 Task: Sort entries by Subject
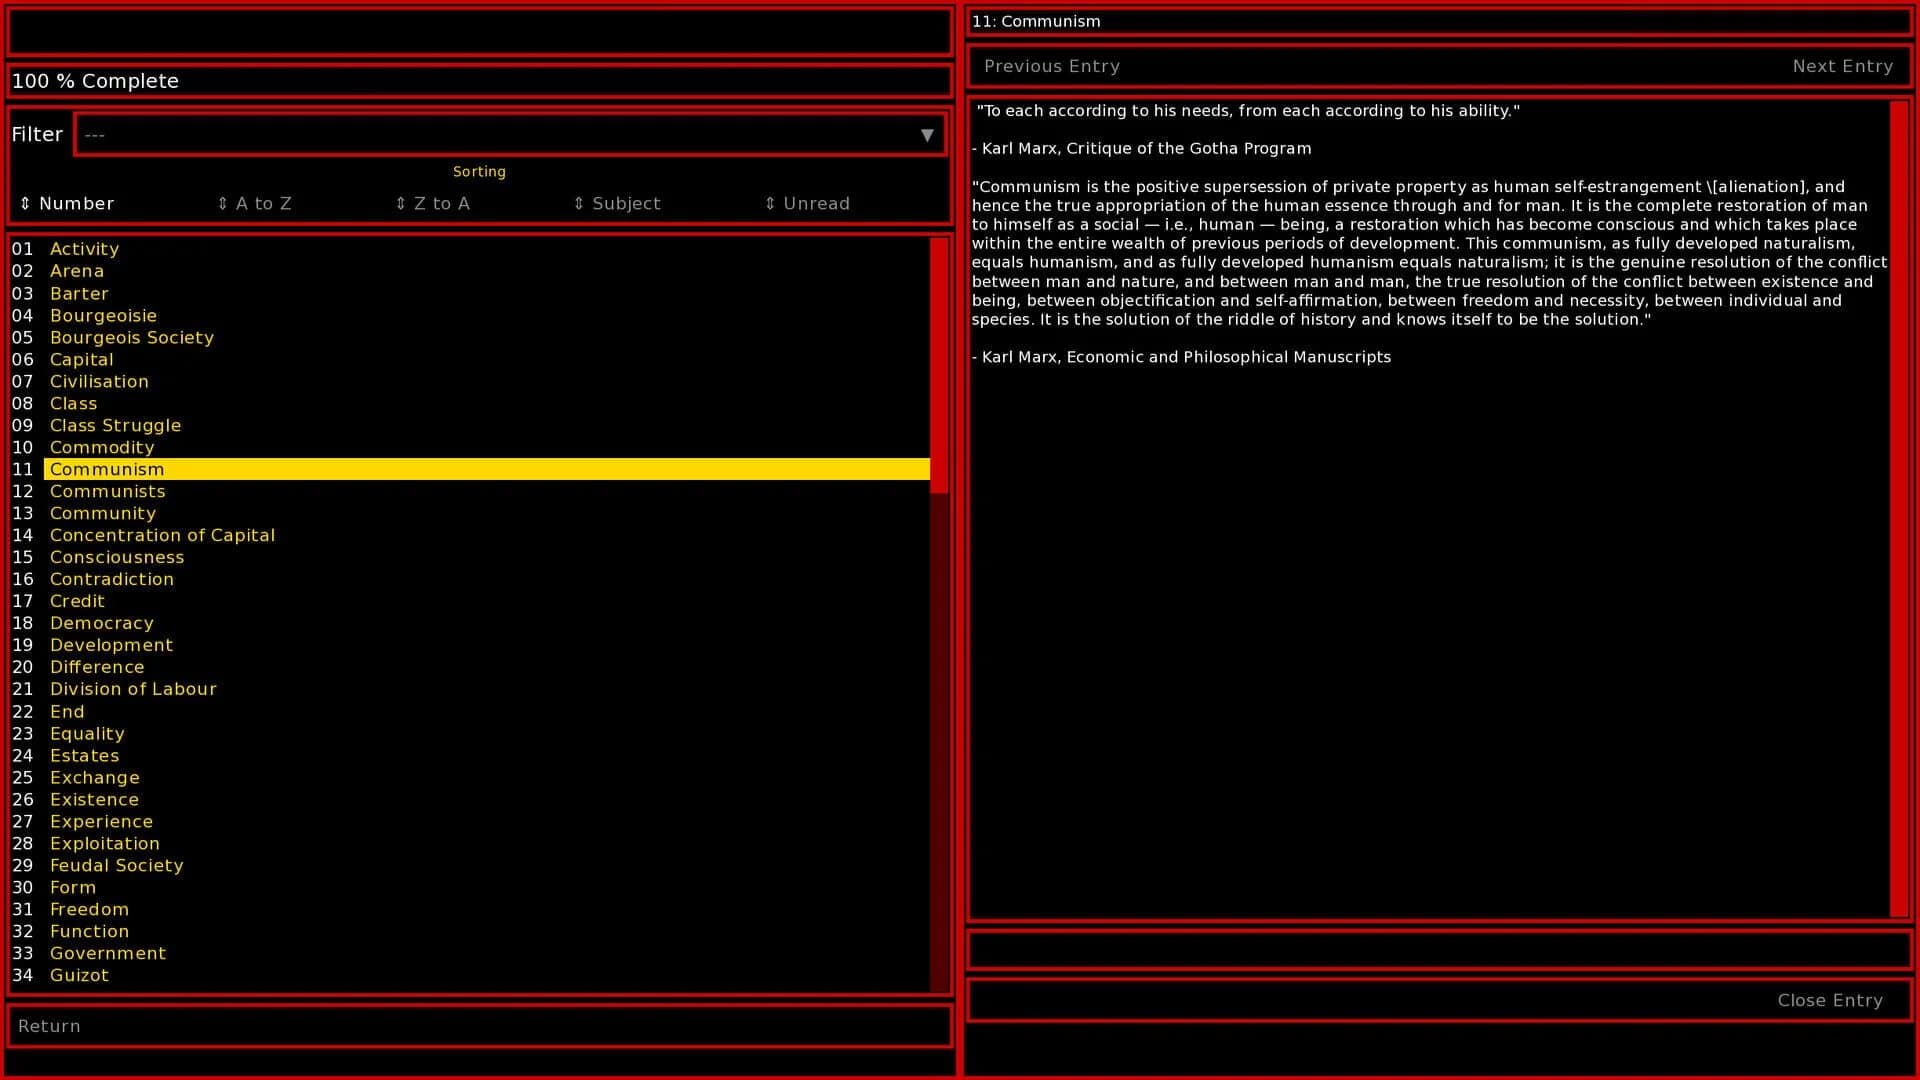(616, 203)
